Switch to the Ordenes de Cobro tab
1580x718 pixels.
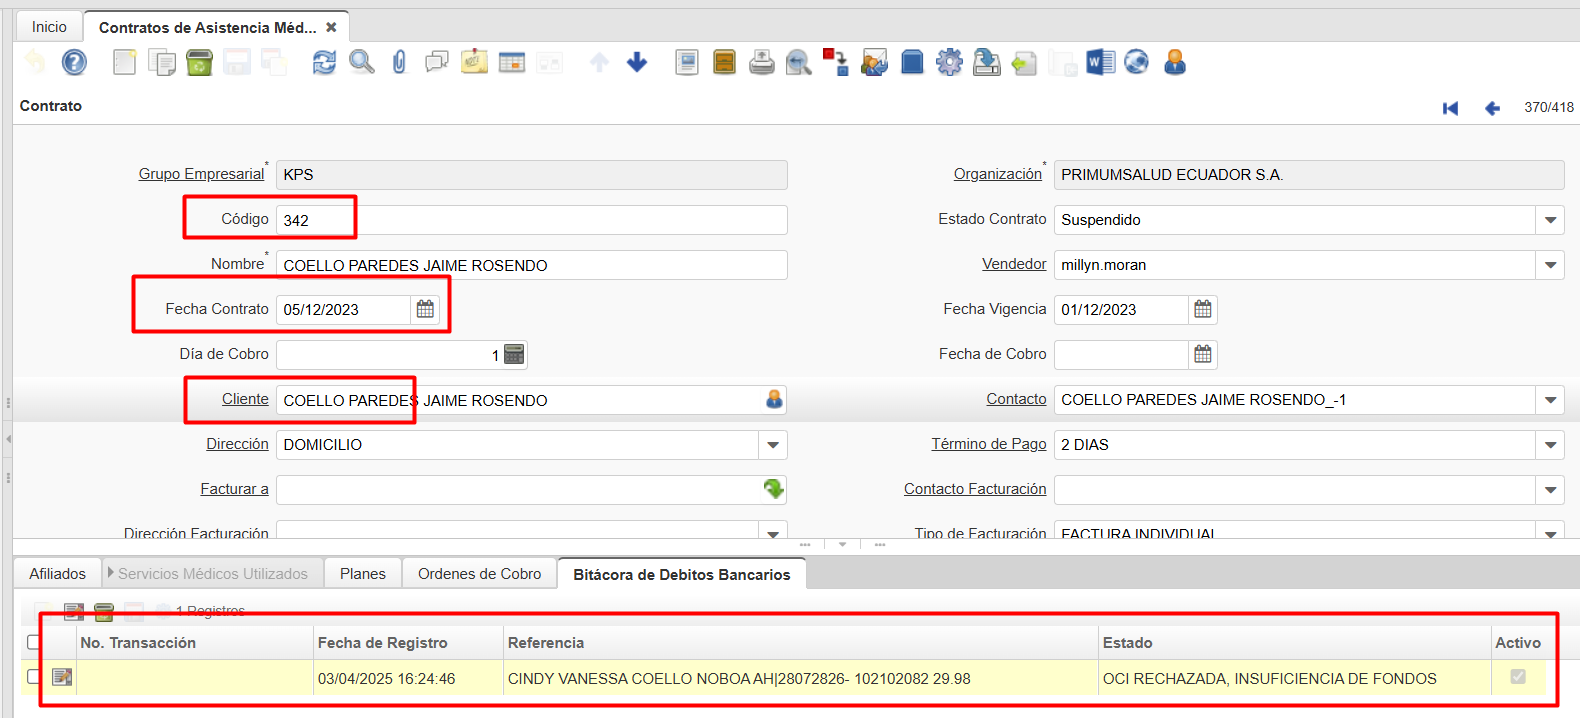(x=479, y=574)
